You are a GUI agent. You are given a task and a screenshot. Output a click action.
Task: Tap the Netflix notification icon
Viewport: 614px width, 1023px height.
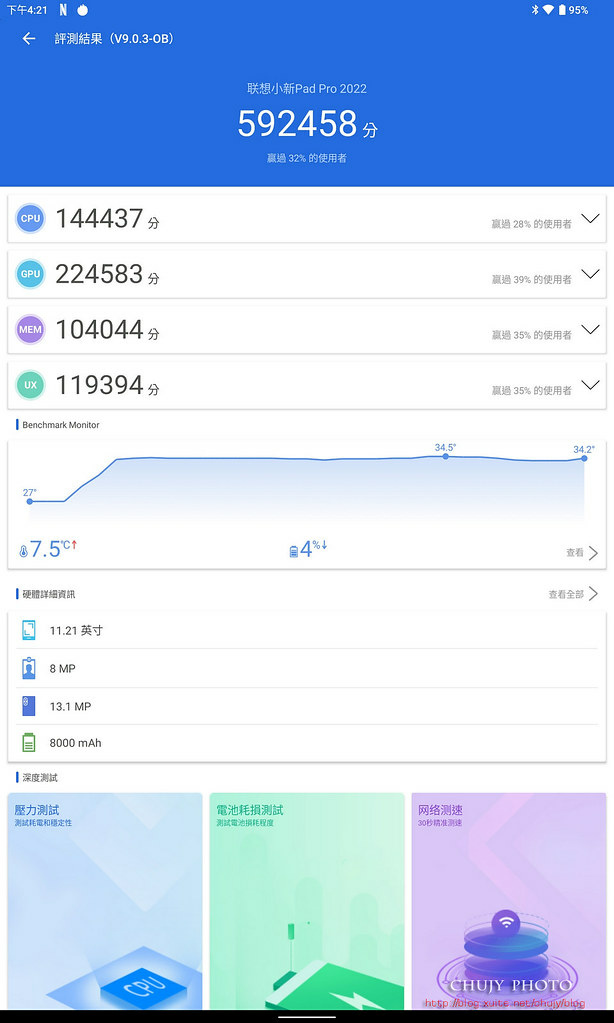pyautogui.click(x=63, y=10)
